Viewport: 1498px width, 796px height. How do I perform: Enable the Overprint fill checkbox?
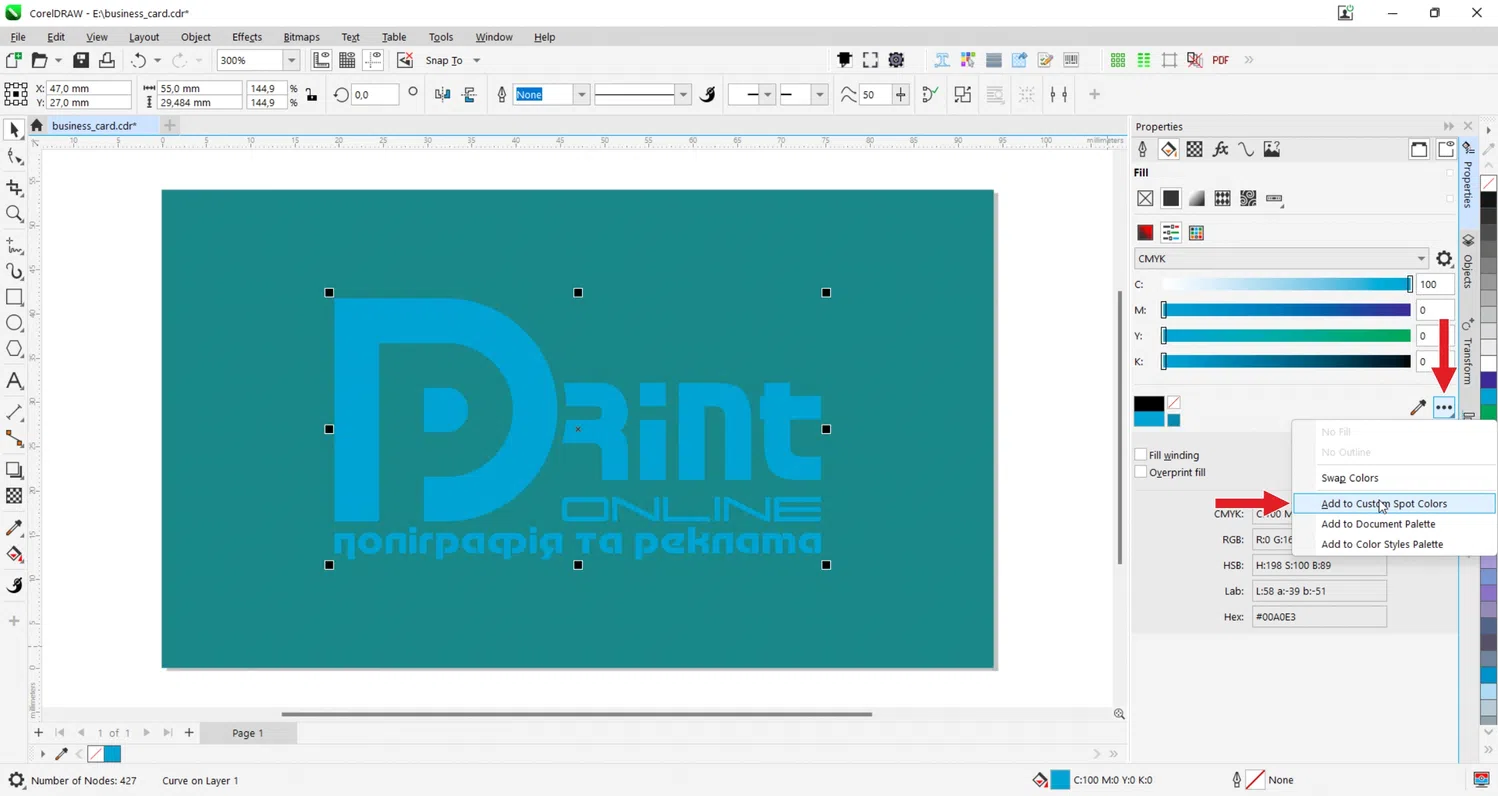tap(1140, 472)
